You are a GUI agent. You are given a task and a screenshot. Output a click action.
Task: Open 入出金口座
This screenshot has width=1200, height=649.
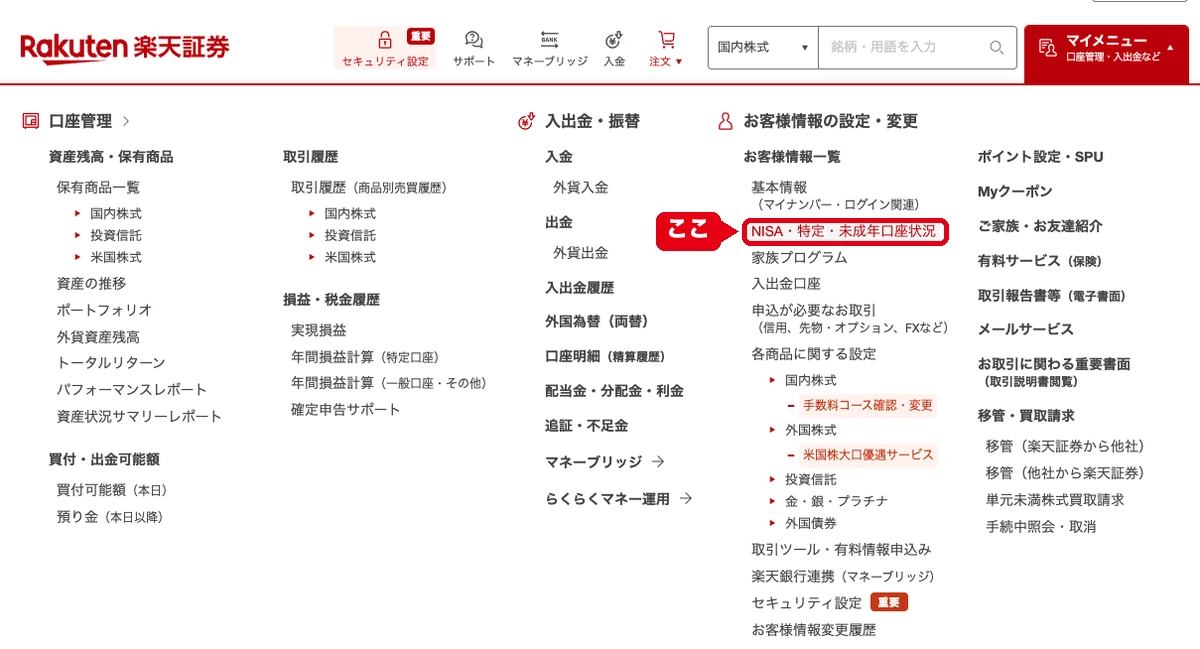pyautogui.click(x=786, y=283)
